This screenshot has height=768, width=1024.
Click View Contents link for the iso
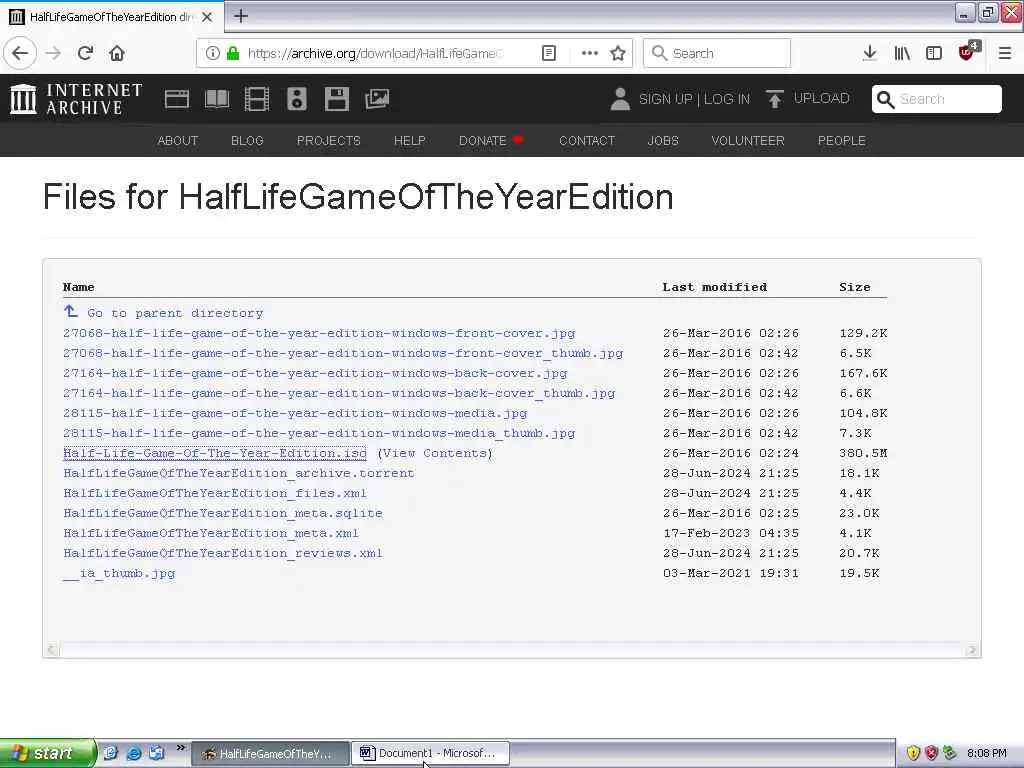[x=435, y=453]
